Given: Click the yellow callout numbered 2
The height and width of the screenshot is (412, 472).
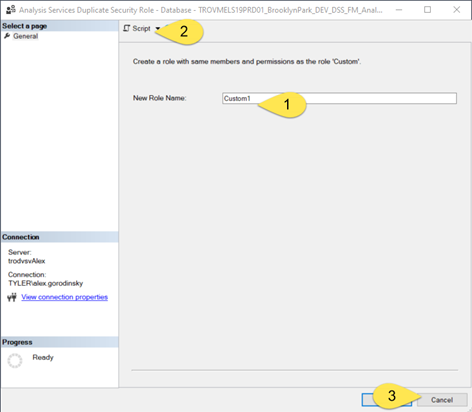Looking at the screenshot, I should click(x=180, y=31).
